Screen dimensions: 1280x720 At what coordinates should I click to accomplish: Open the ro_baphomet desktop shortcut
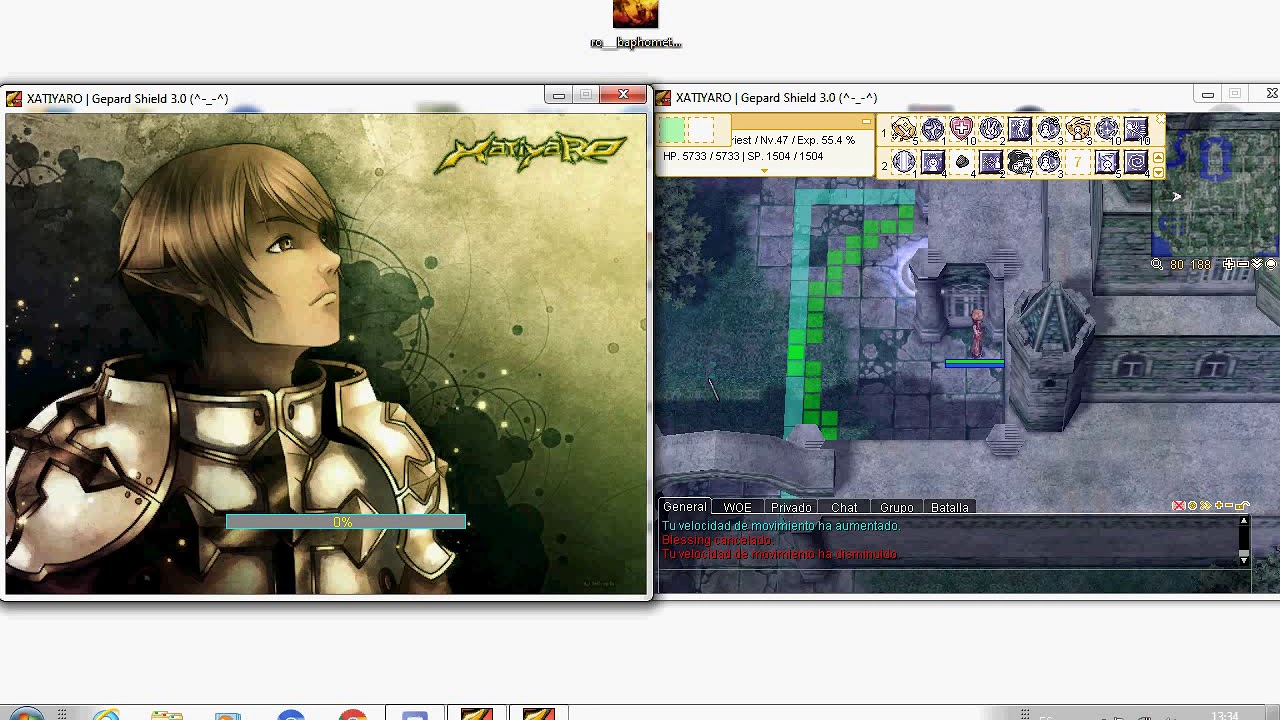pos(636,25)
